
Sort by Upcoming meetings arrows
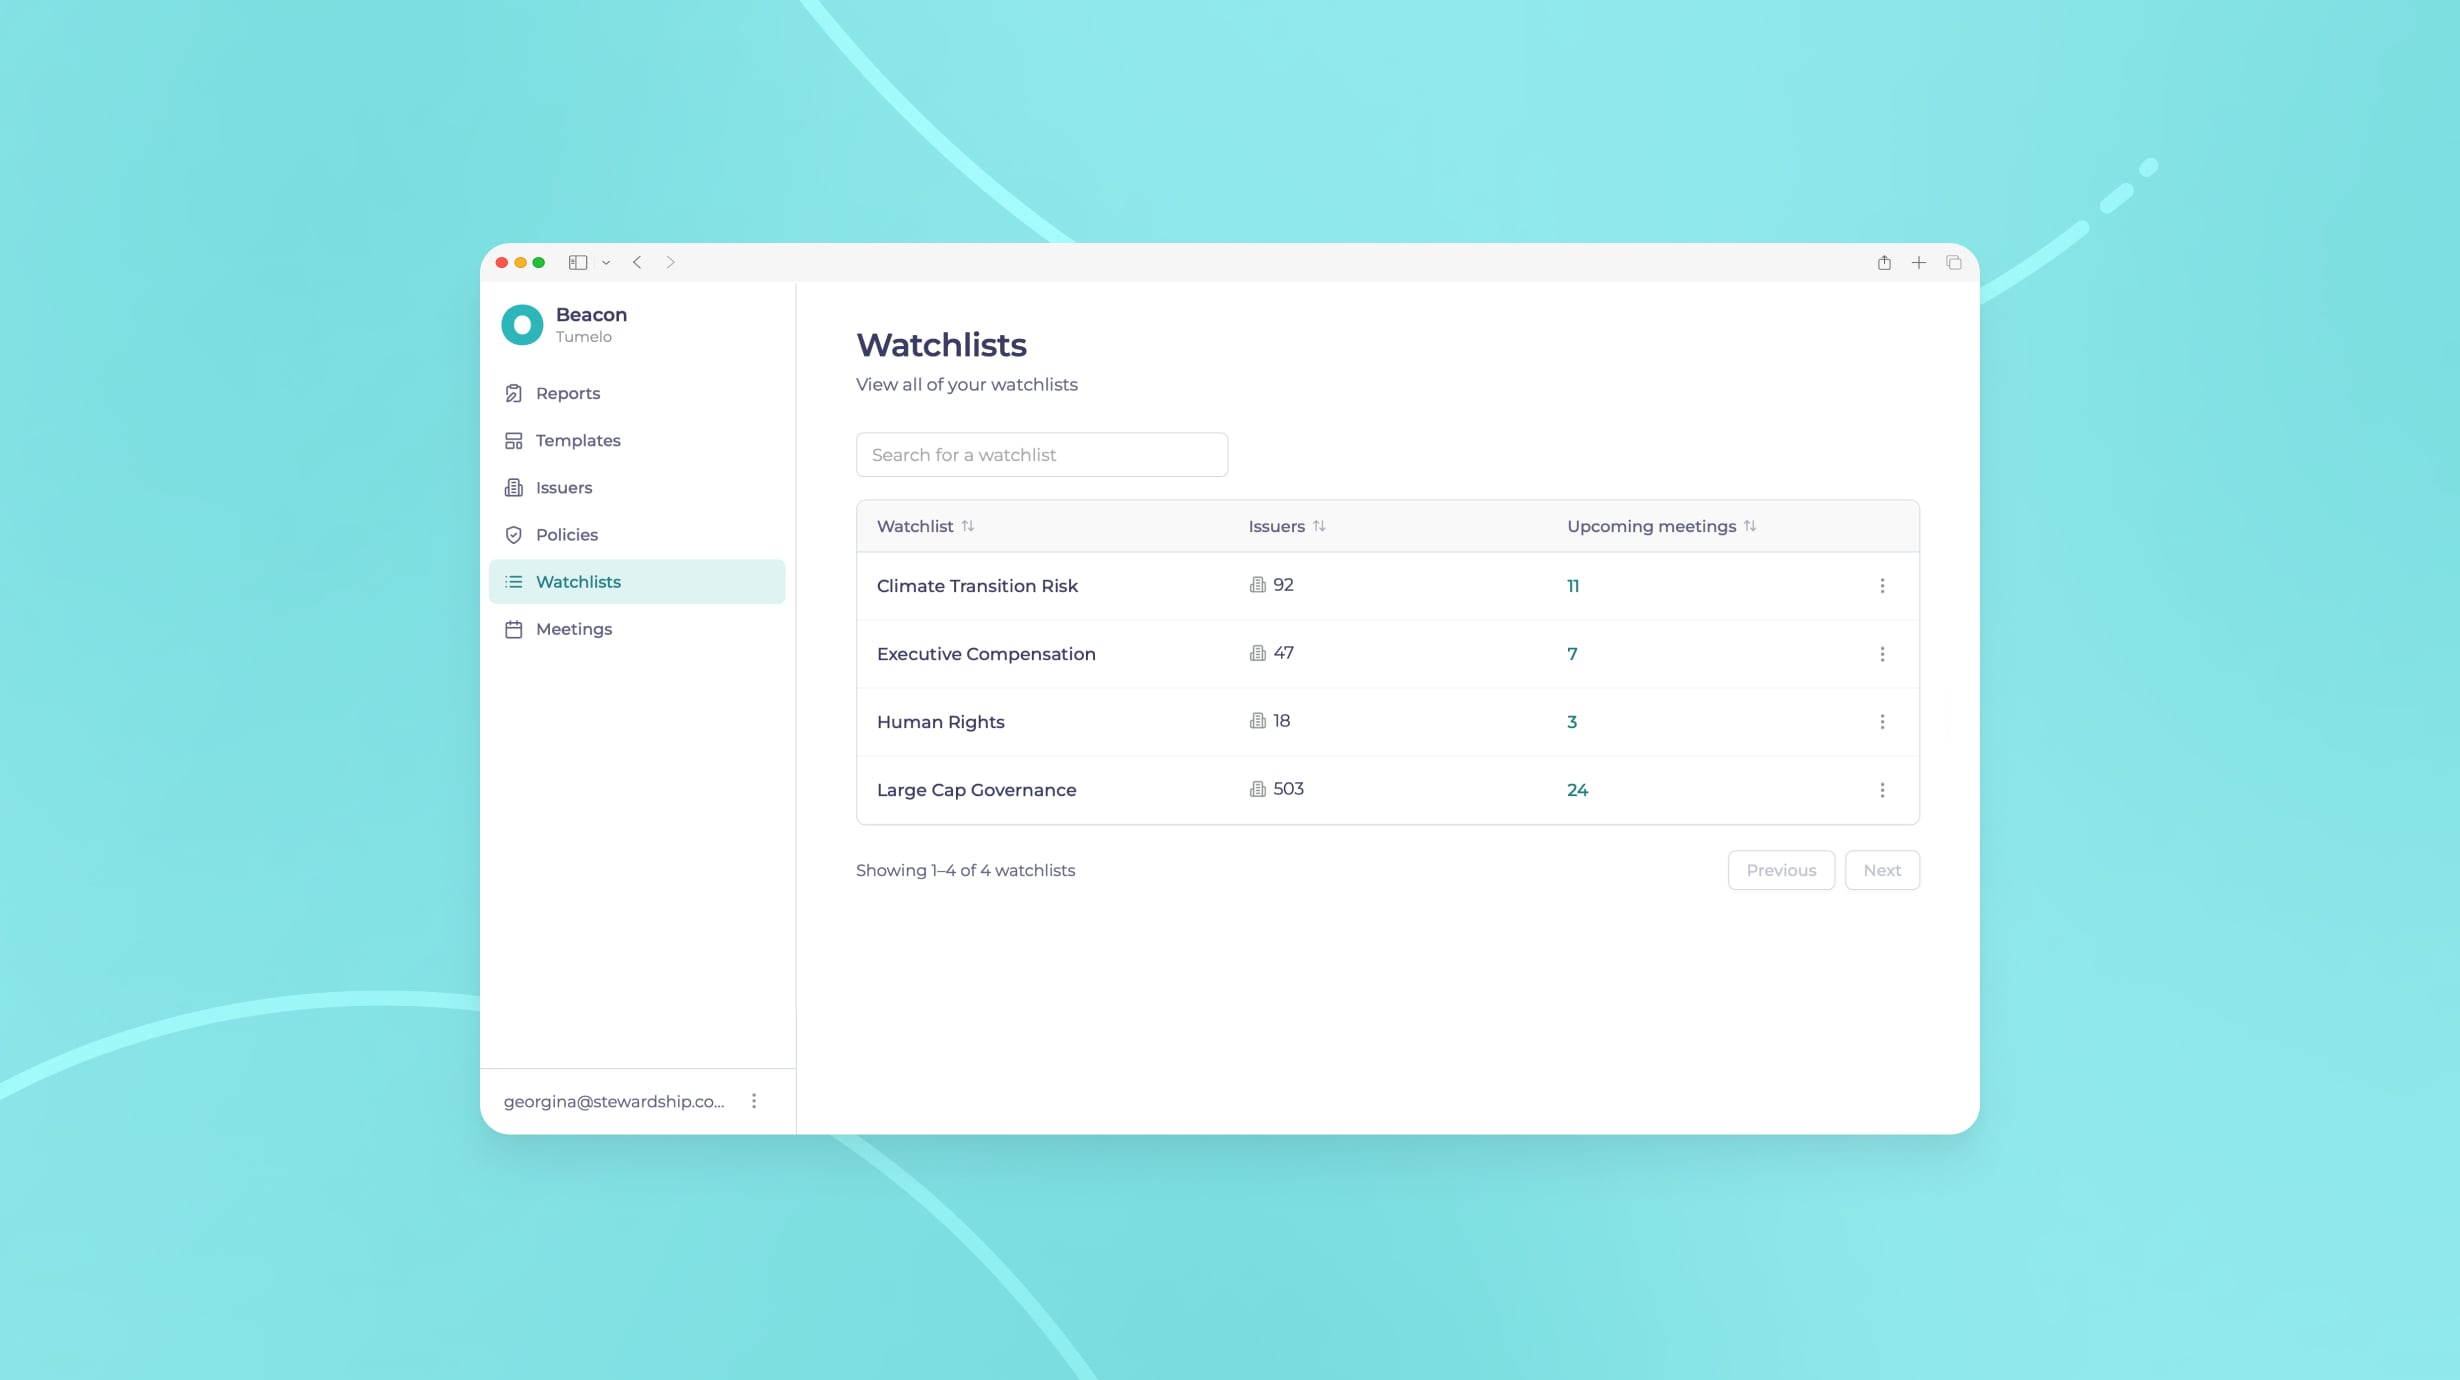point(1750,526)
